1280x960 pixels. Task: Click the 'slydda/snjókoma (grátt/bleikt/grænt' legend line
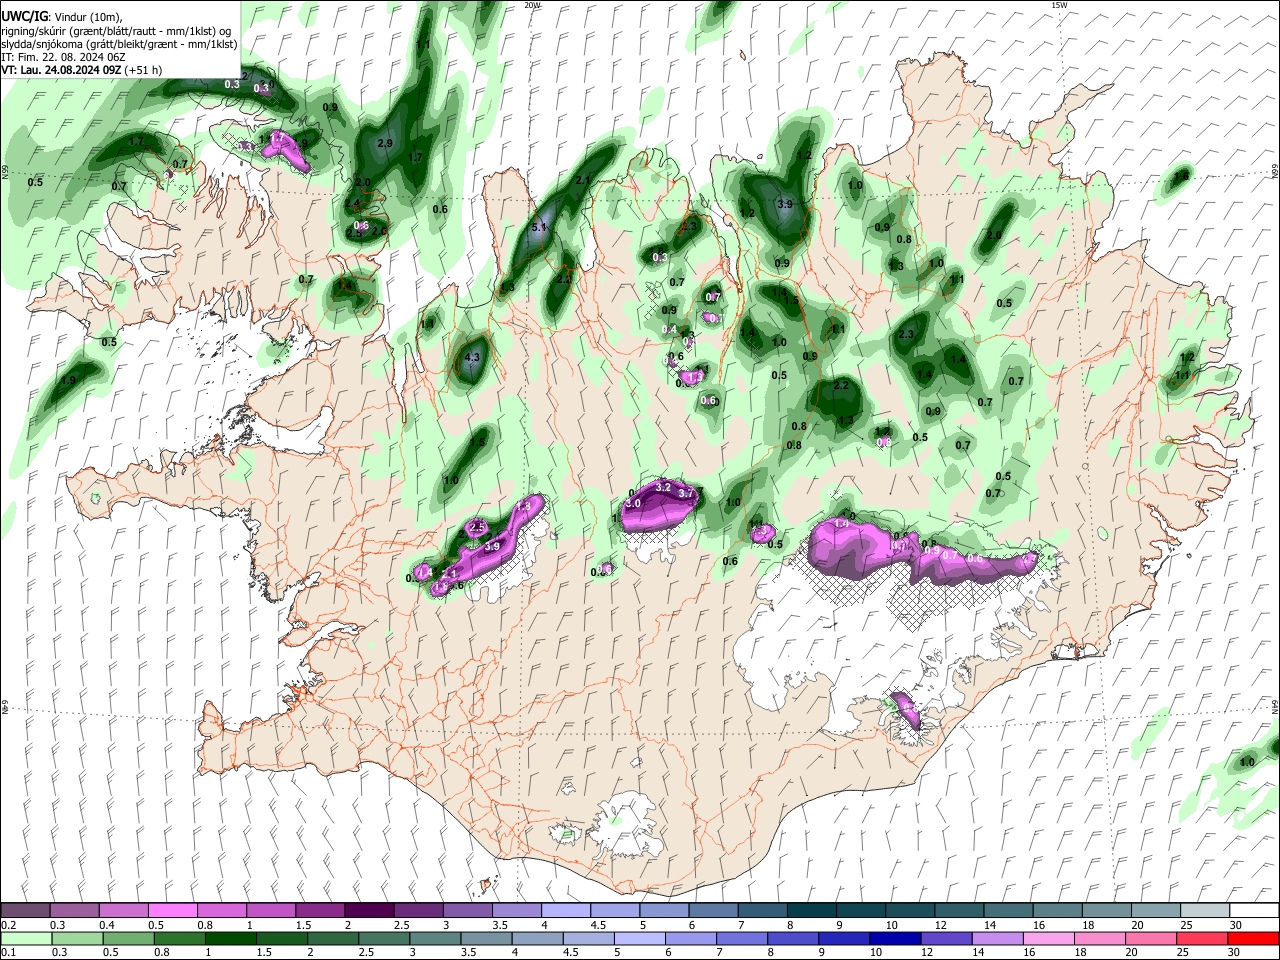(x=119, y=45)
